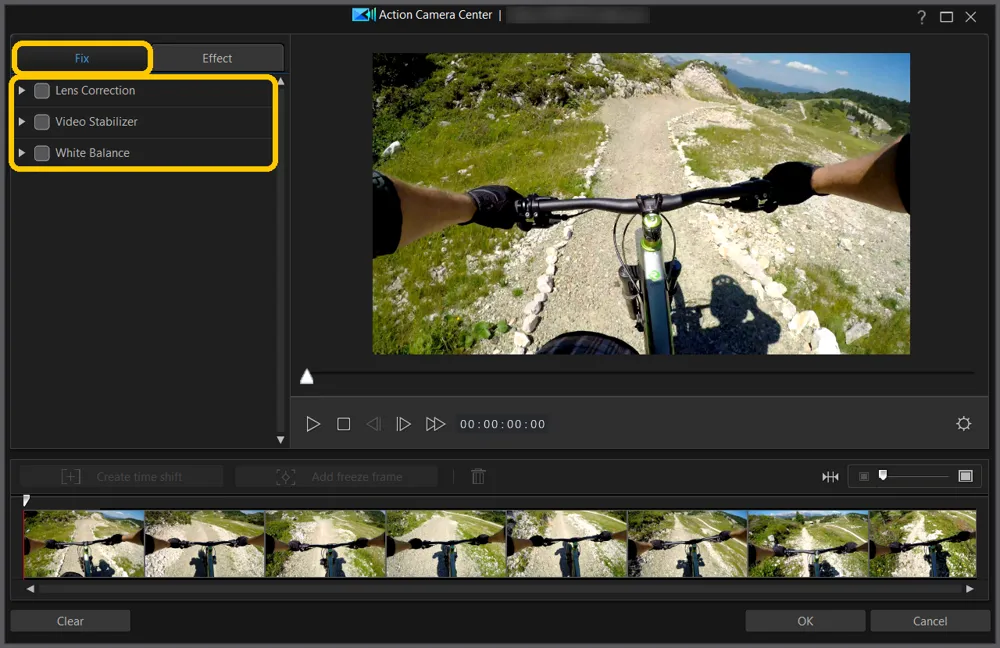Screen dimensions: 1000x648
Task: Click timeline scroll left arrow
Action: point(30,589)
